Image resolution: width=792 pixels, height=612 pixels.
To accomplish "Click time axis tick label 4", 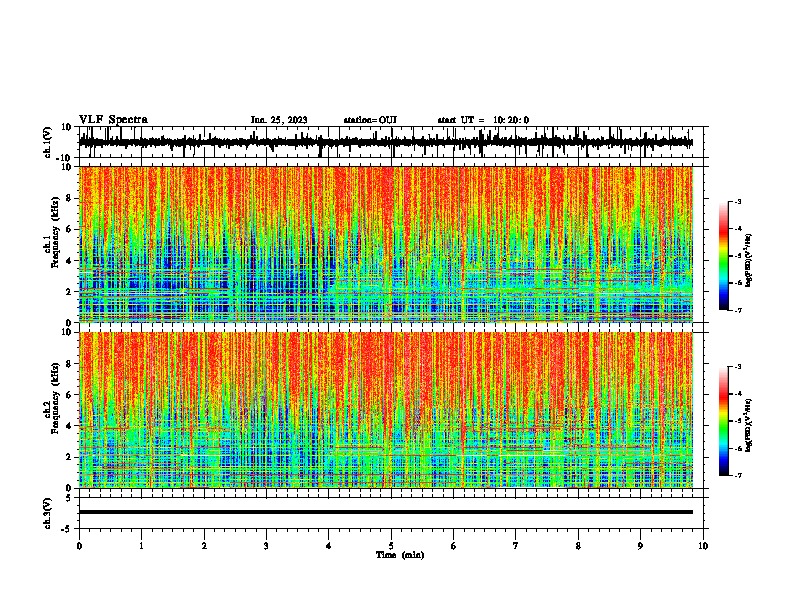I will coord(329,546).
